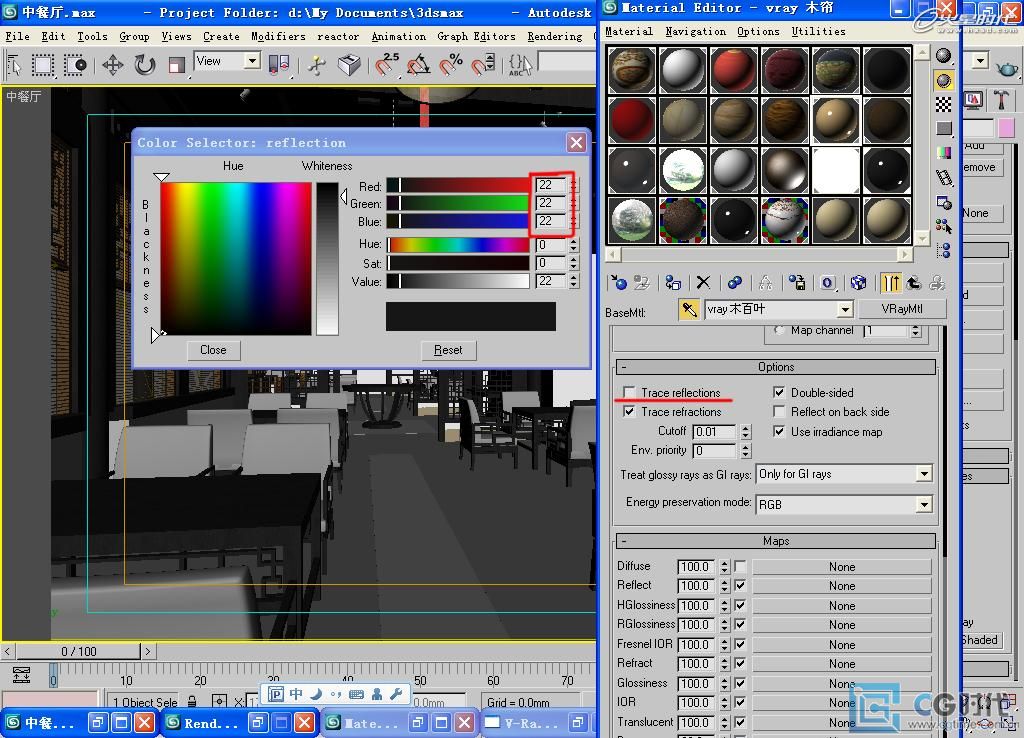Click the Spinner Snap toggle icon
The height and width of the screenshot is (738, 1024).
(483, 64)
